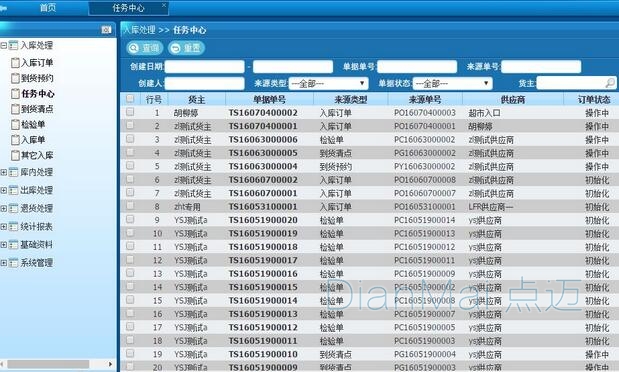
Task: Check the row for TS16063000005
Action: pos(130,152)
